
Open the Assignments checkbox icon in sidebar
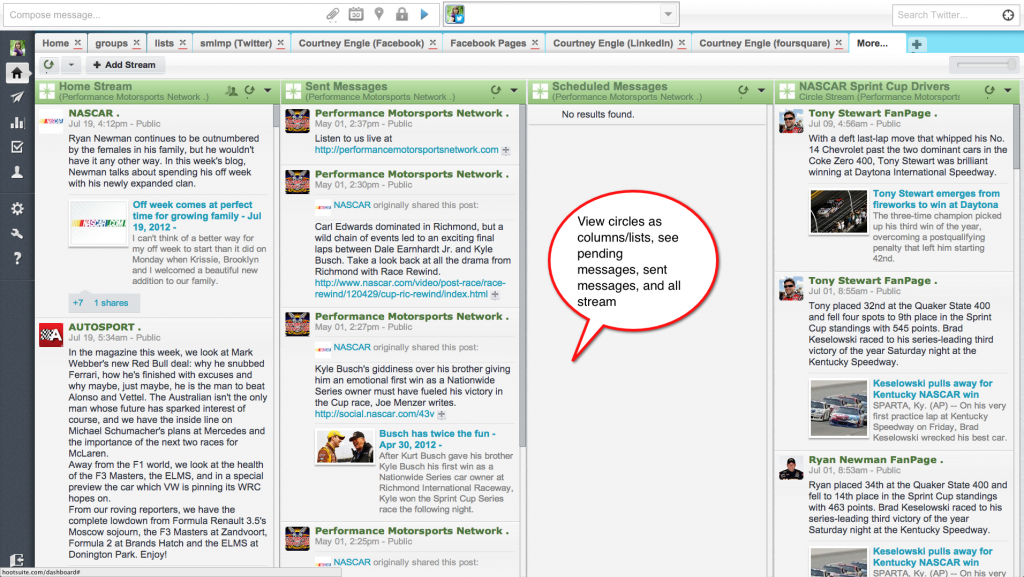click(x=17, y=147)
